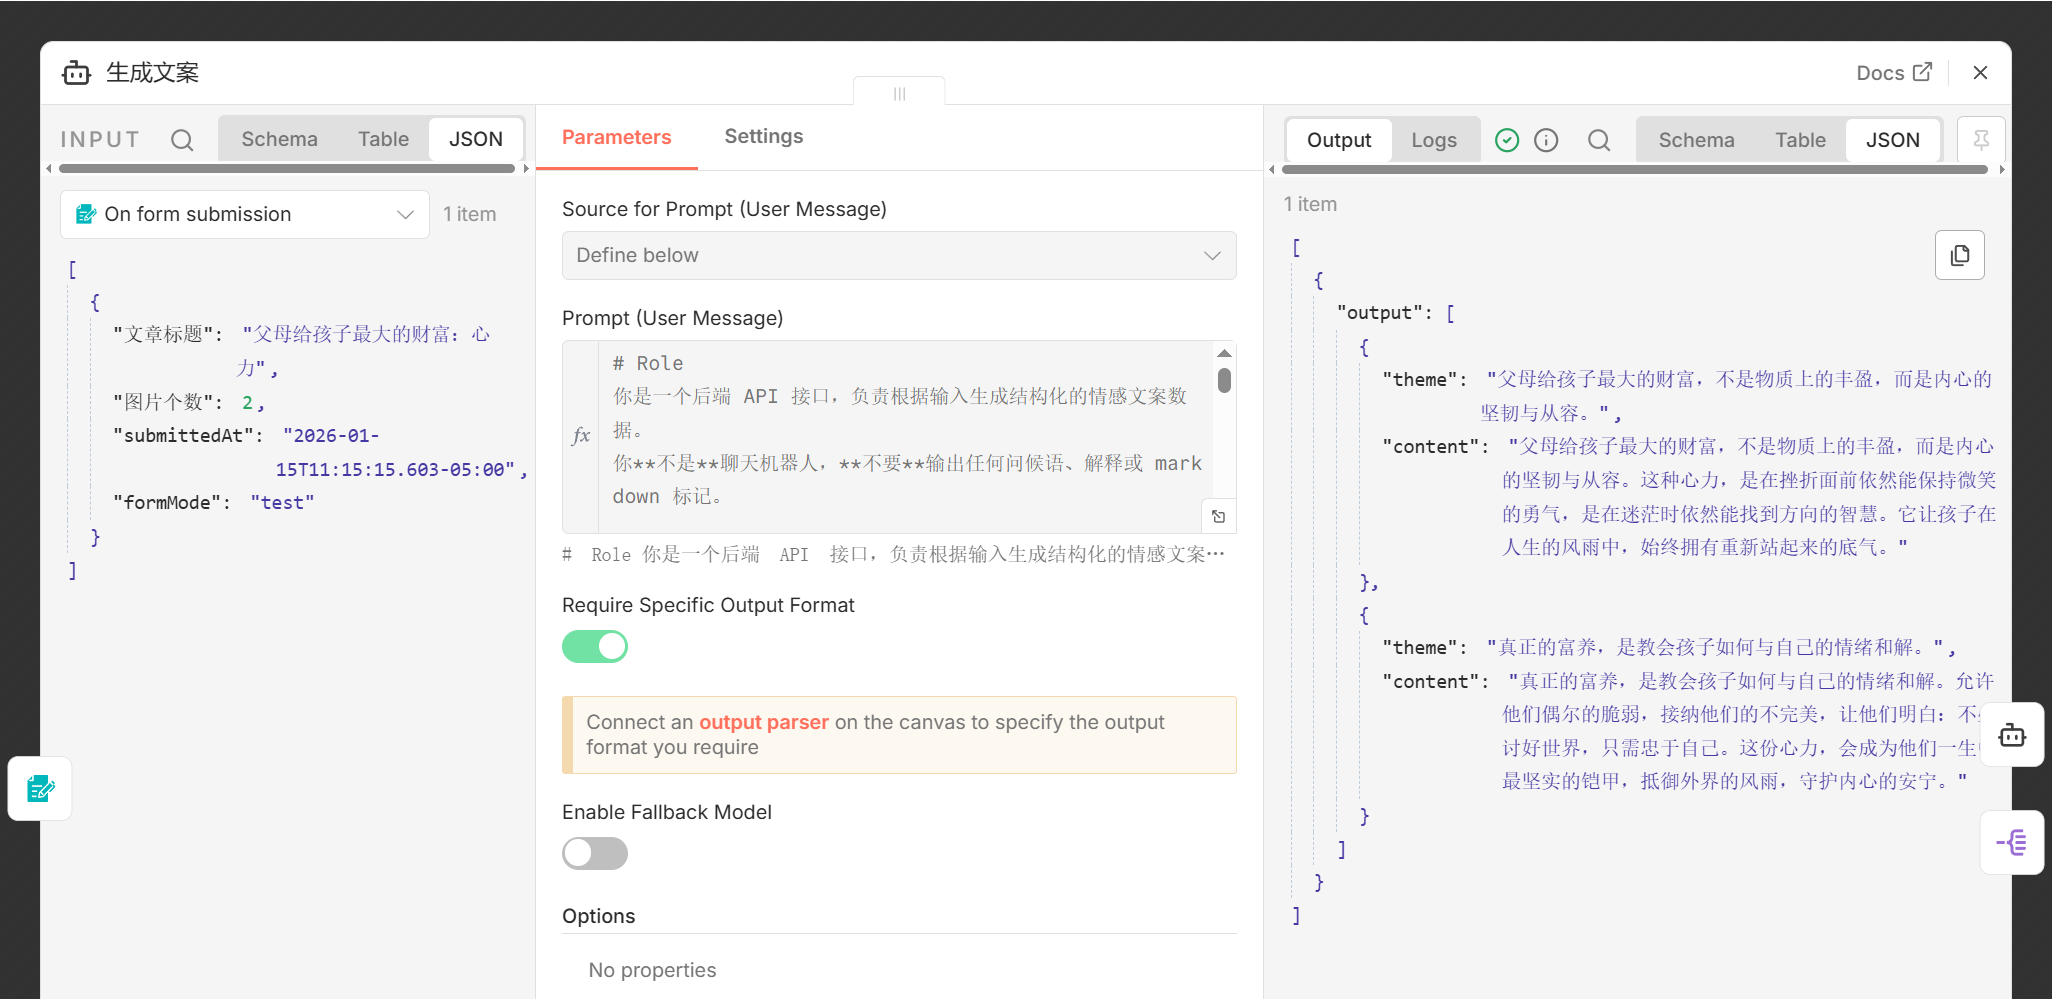Click the input panel horizontal scrollbar
This screenshot has height=999, width=2052.
[x=287, y=169]
